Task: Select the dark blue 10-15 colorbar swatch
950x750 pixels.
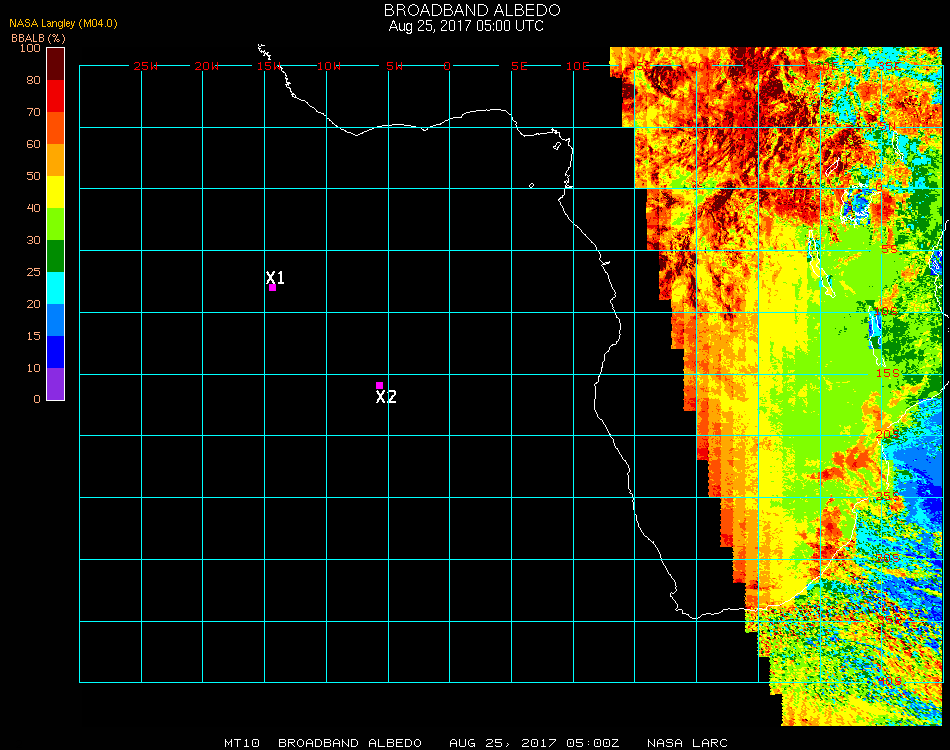Action: [56, 352]
